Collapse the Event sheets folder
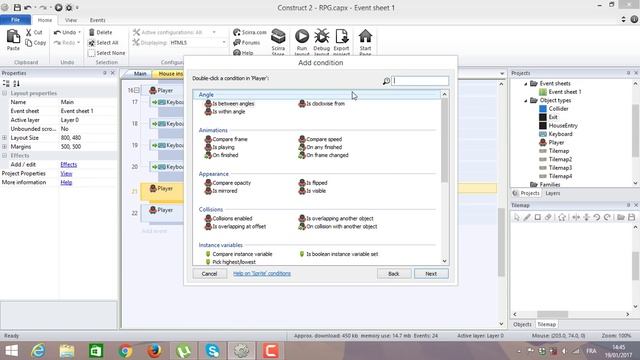 pos(526,84)
